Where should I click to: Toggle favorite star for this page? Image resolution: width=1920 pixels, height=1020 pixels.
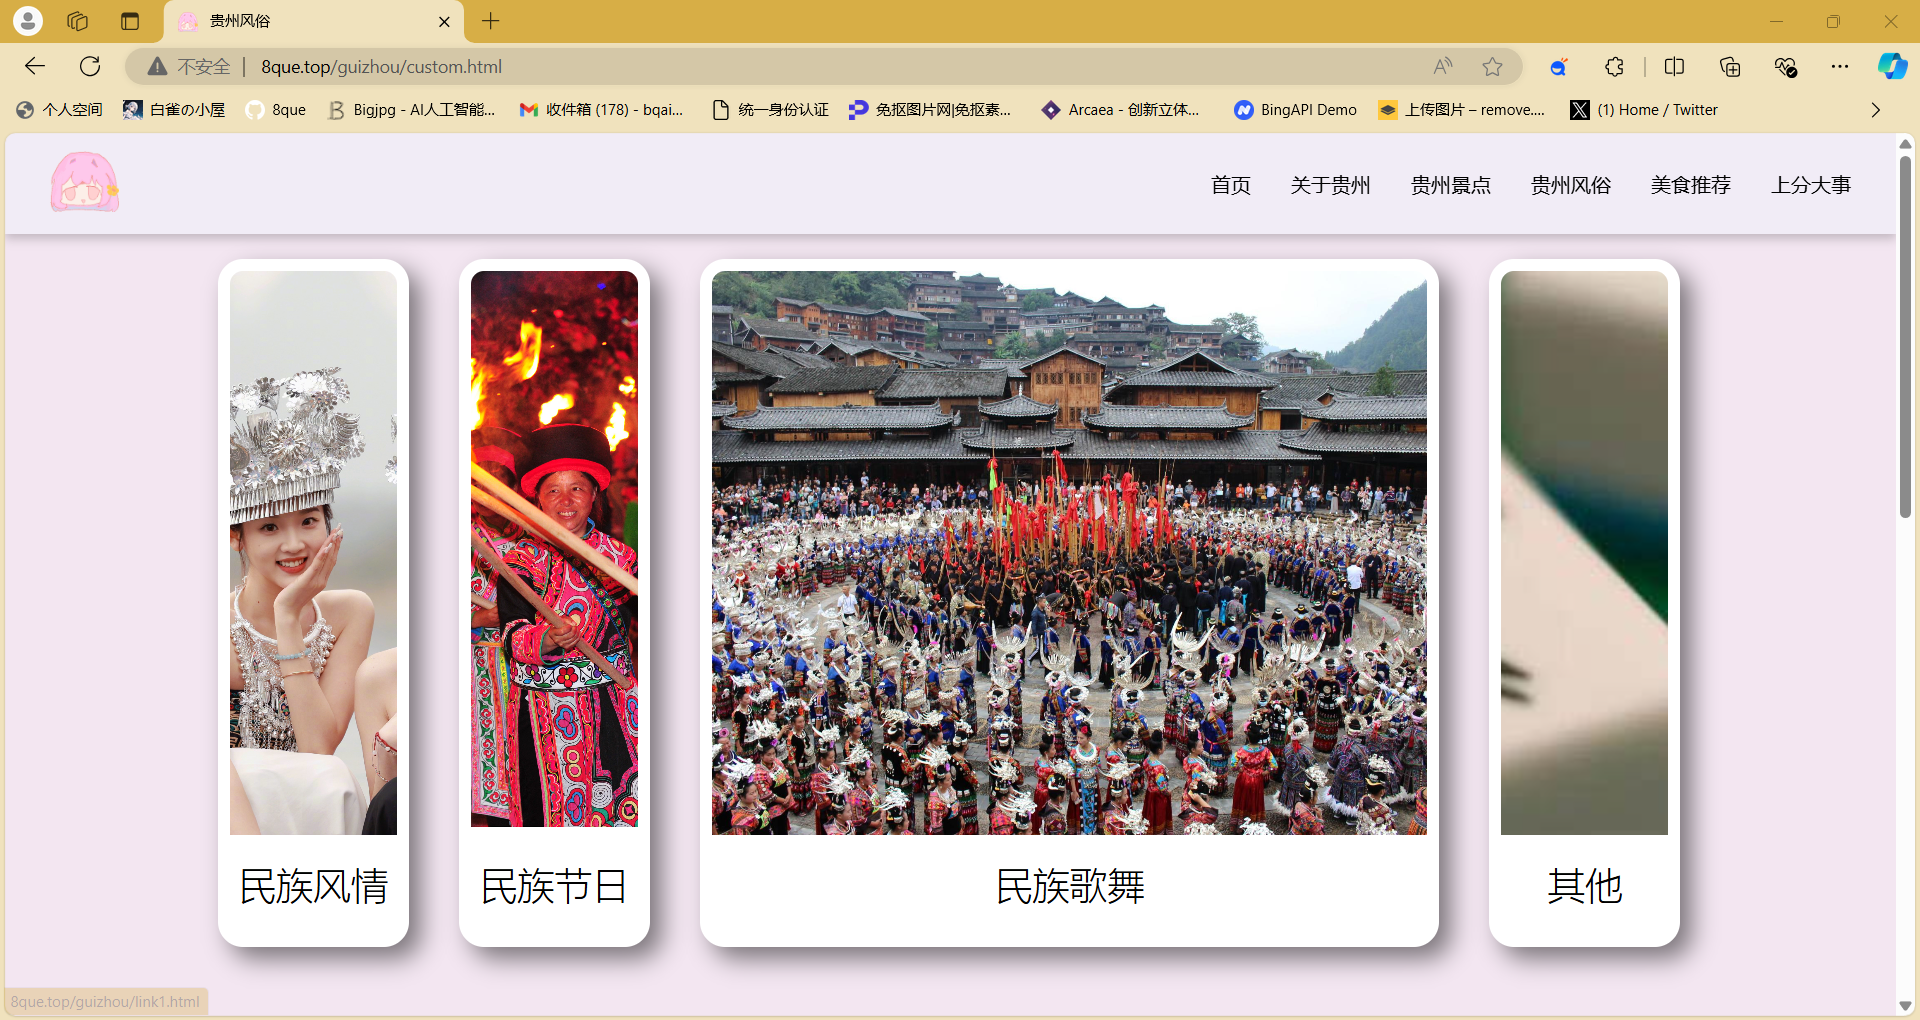[1492, 66]
